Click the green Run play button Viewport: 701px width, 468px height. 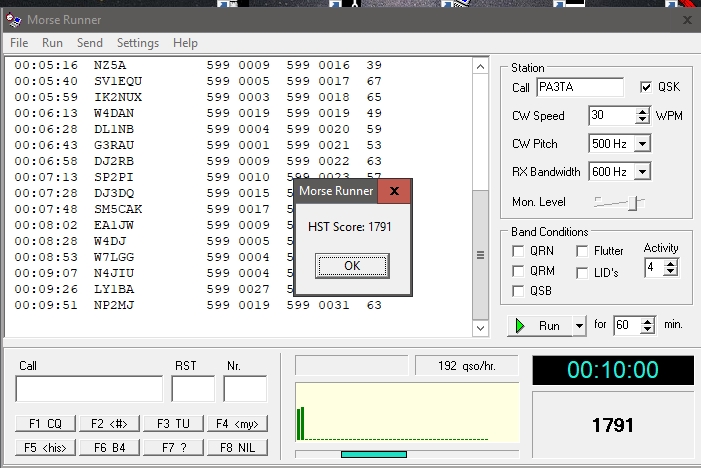click(x=540, y=325)
